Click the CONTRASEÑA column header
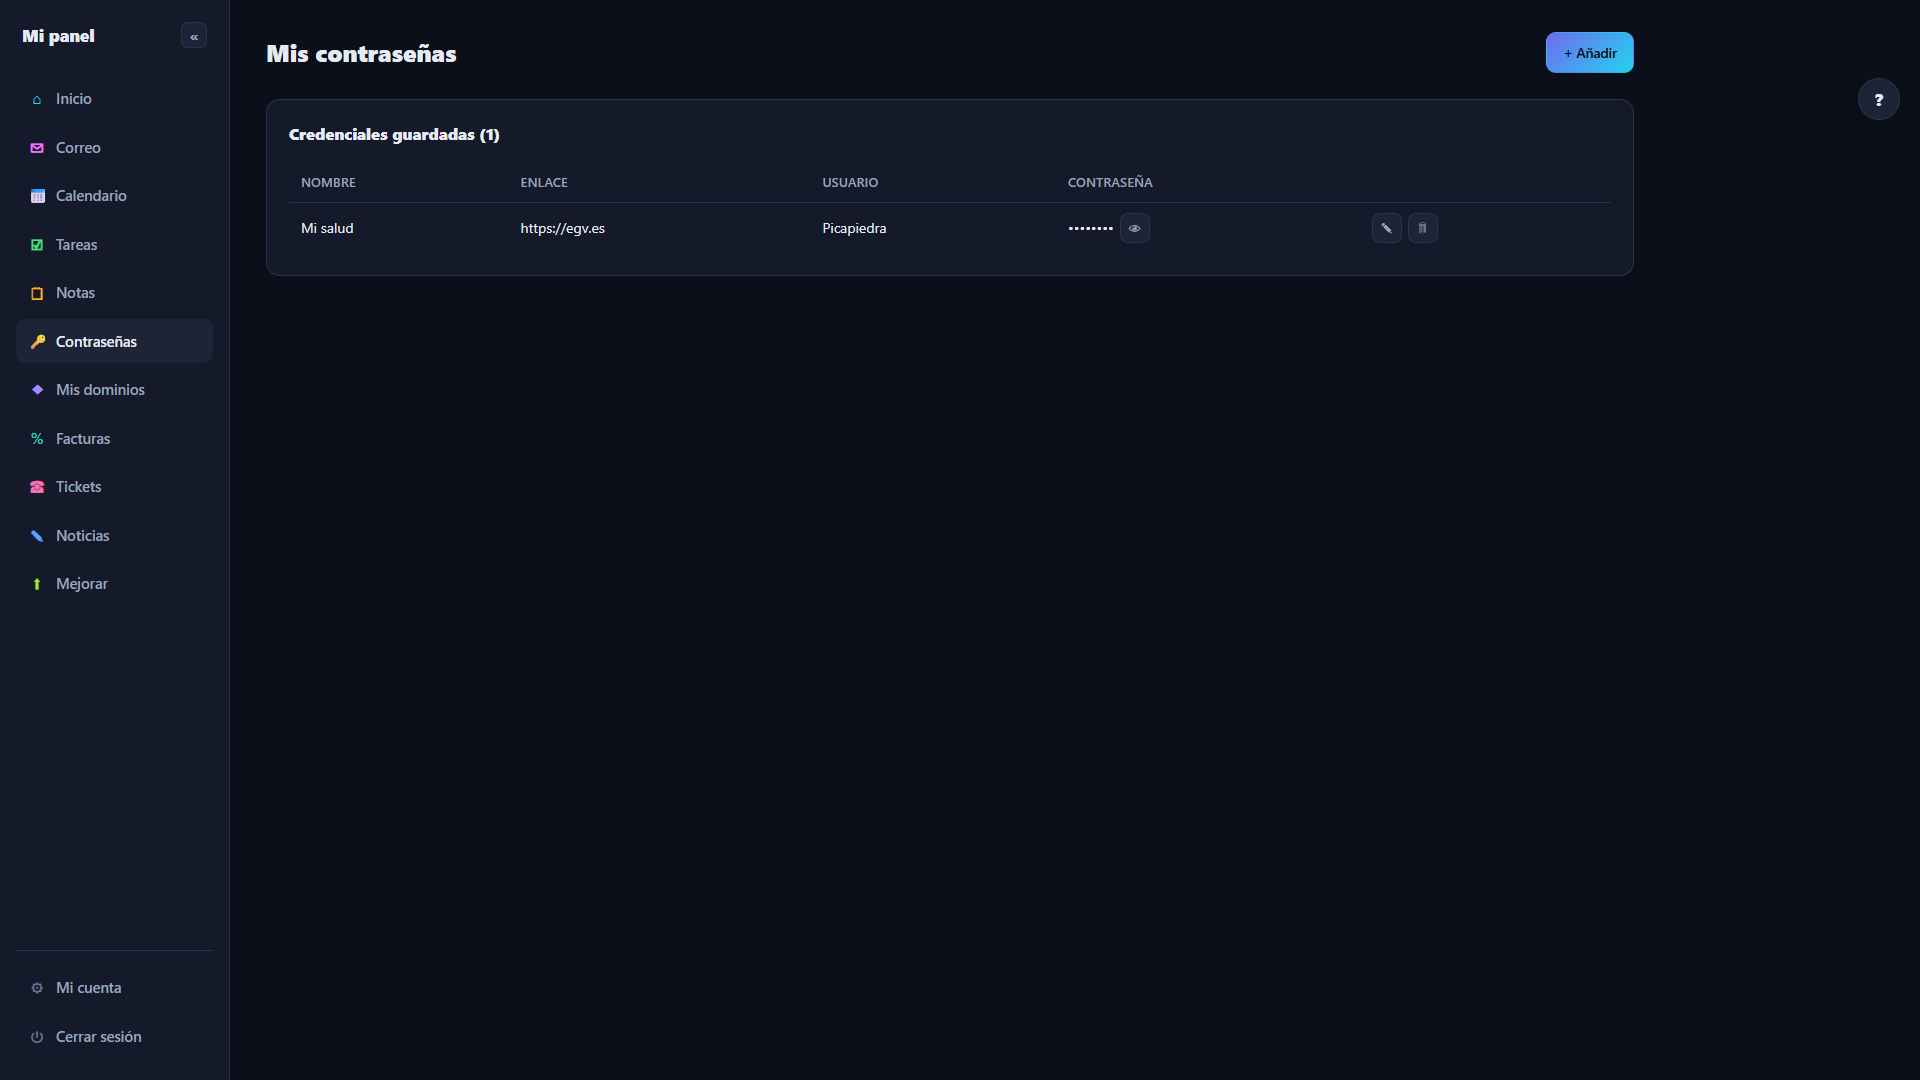This screenshot has height=1080, width=1920. (1110, 183)
